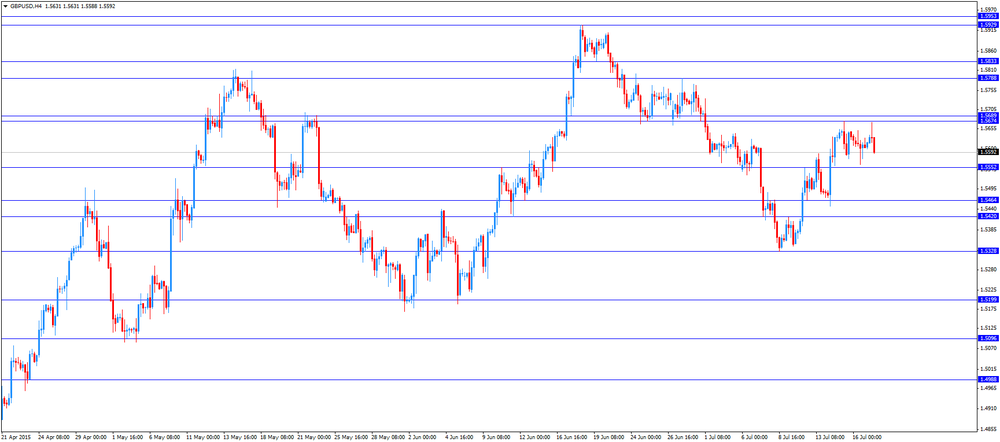Click the 1.5970 price scale value
Image resolution: width=1000 pixels, height=442 pixels.
click(x=989, y=10)
